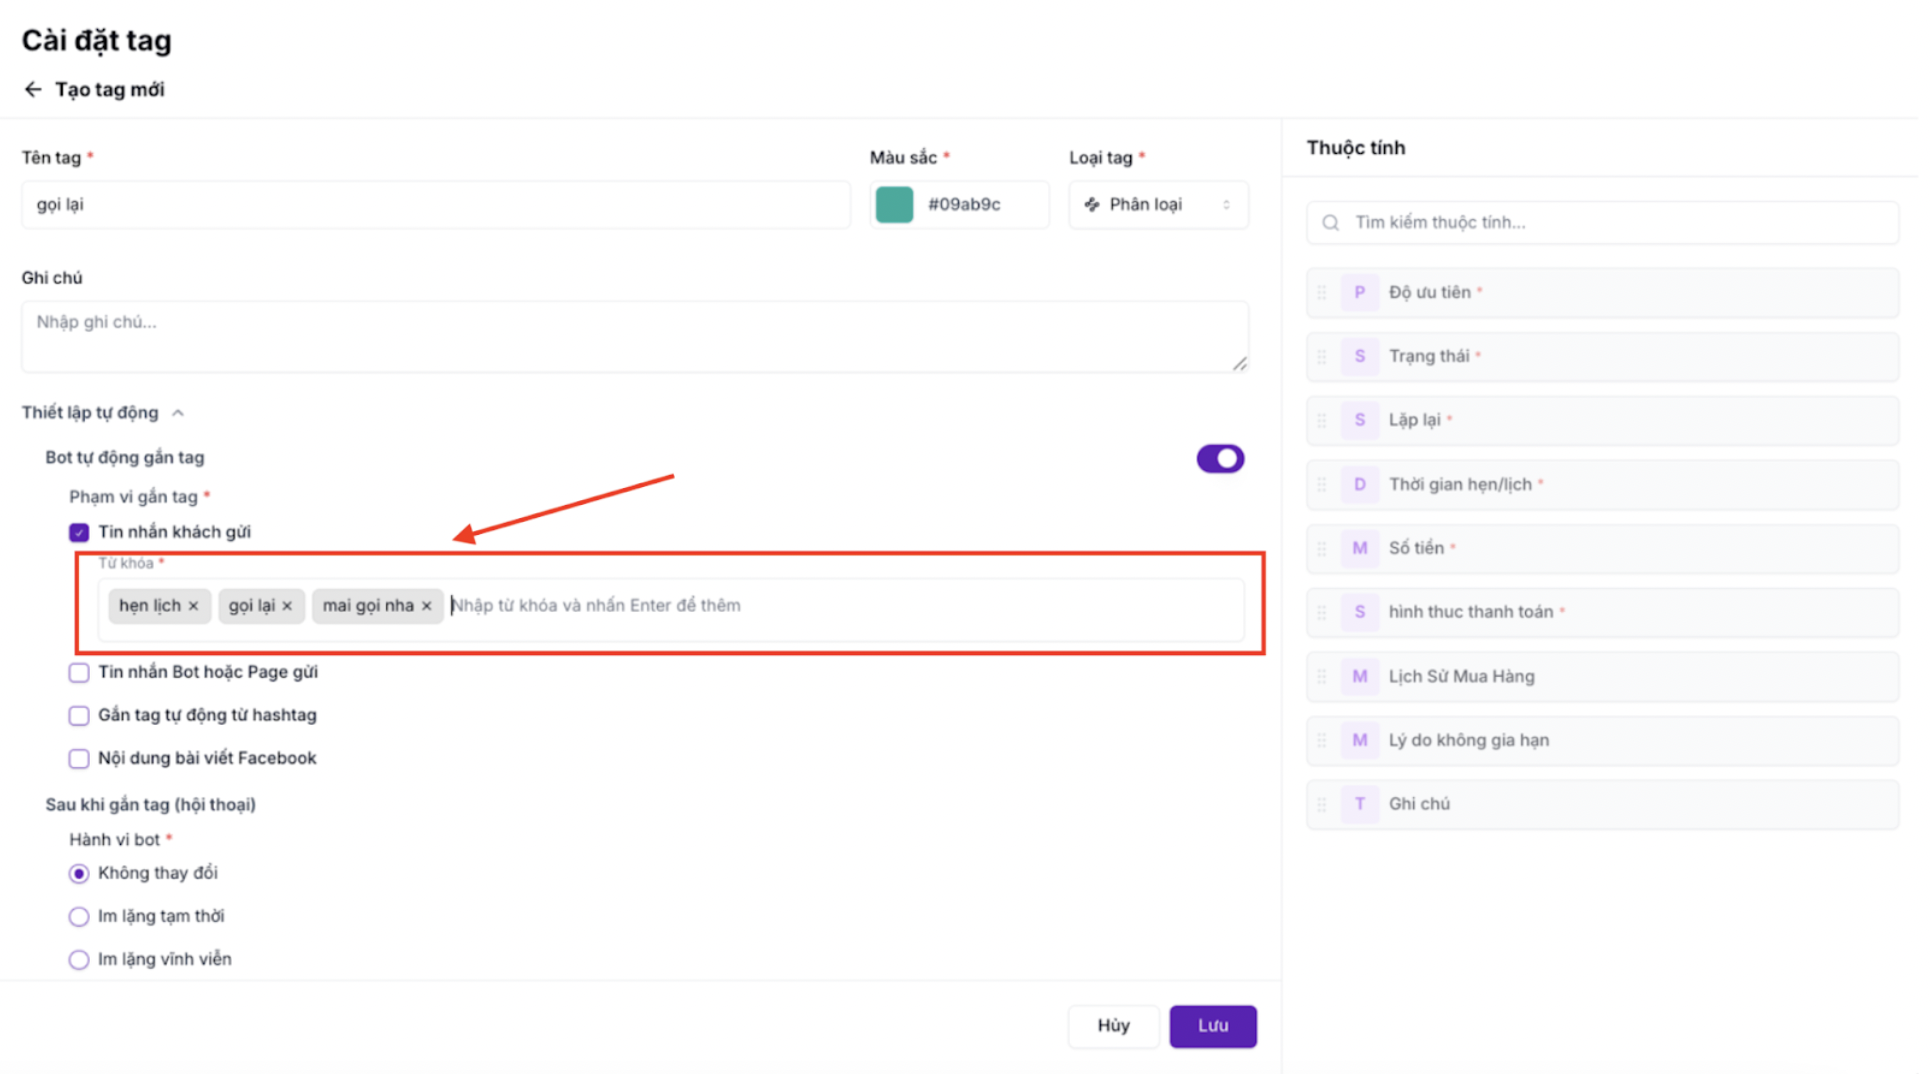
Task: Click the Tên tag input field
Action: 436,205
